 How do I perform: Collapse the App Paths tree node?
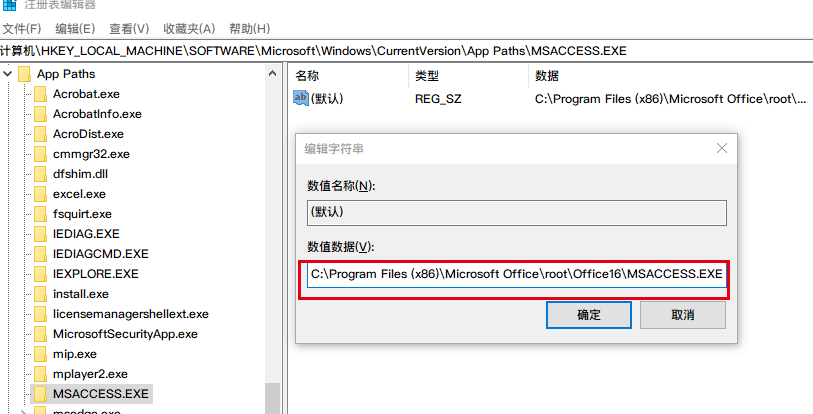(7, 74)
